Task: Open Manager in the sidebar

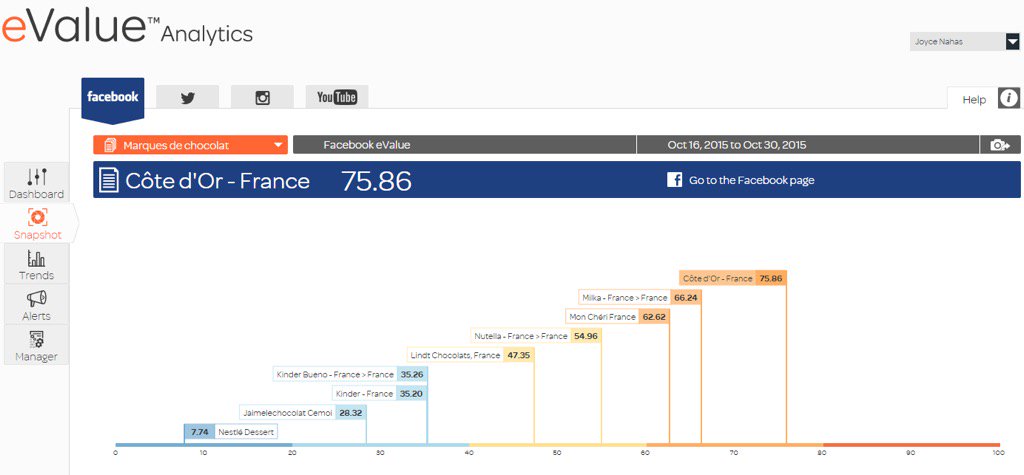Action: [37, 346]
